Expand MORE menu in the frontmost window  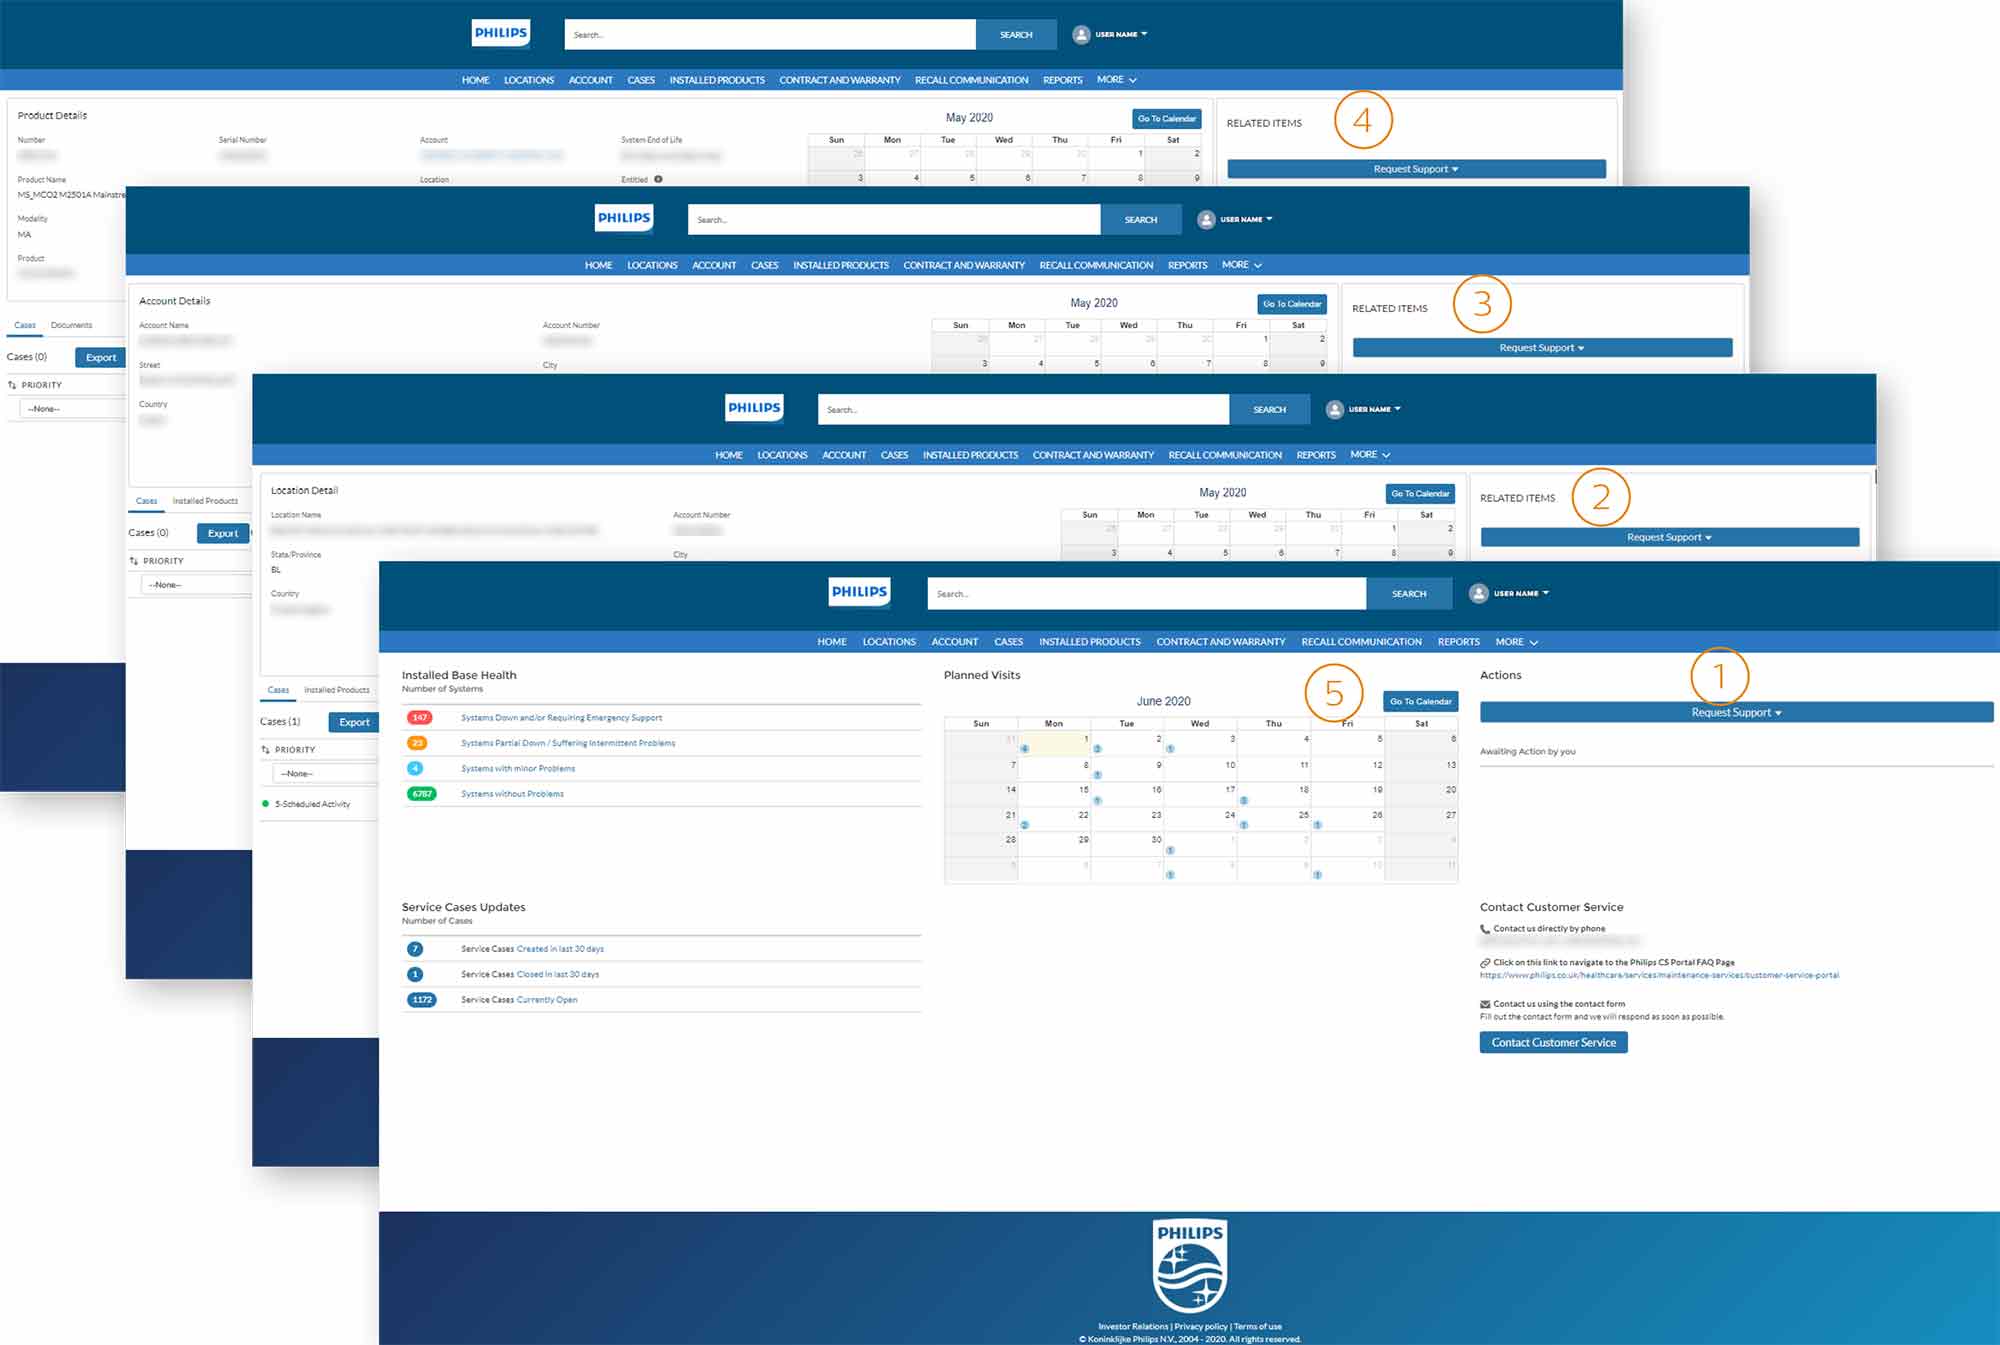click(1516, 642)
